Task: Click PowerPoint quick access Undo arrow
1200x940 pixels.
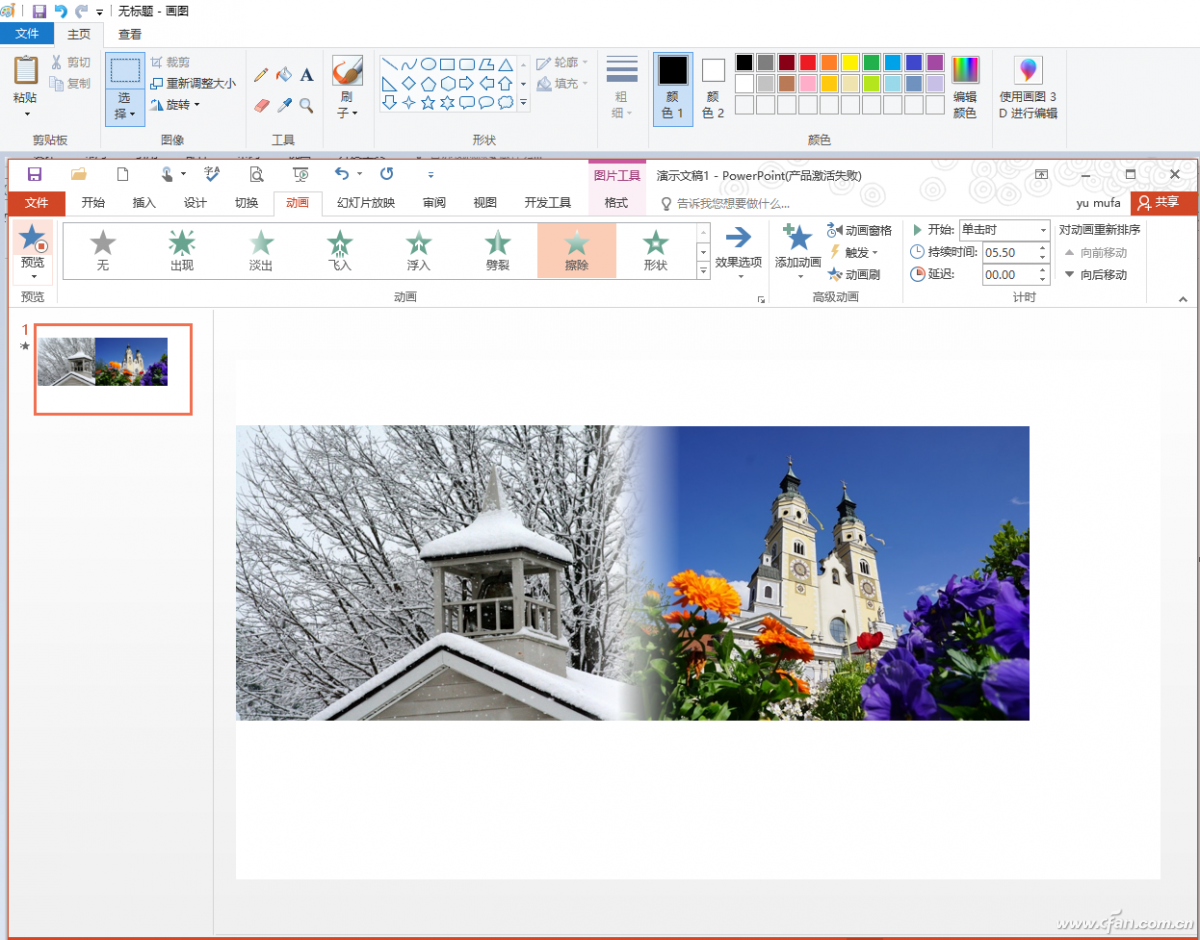Action: 342,174
